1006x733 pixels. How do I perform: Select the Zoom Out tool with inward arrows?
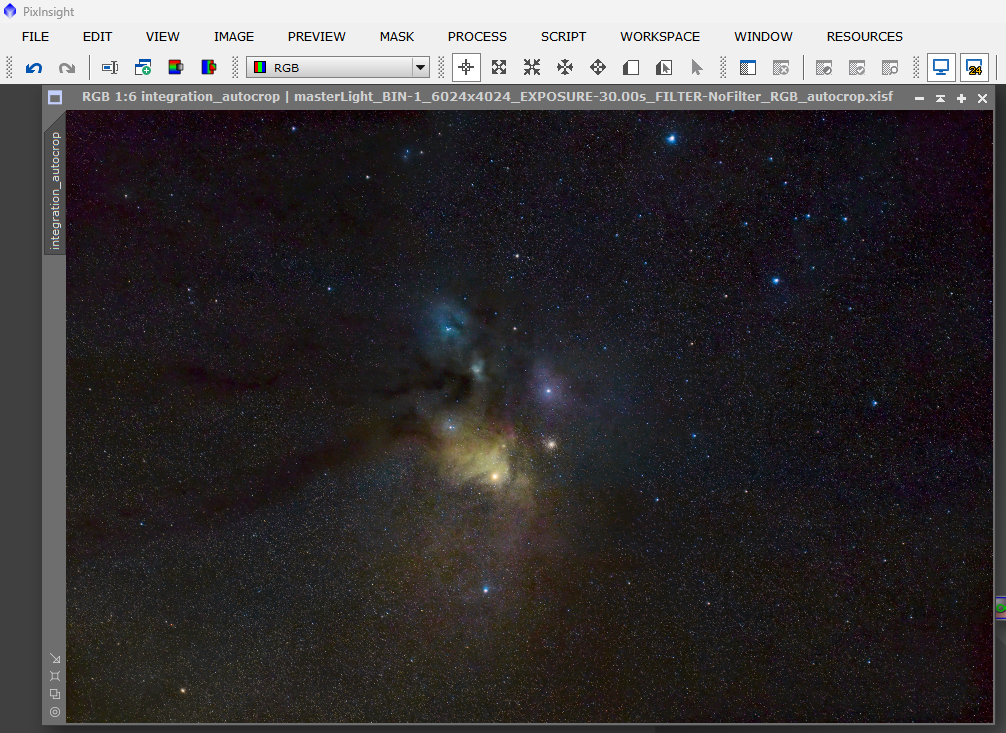pyautogui.click(x=532, y=67)
